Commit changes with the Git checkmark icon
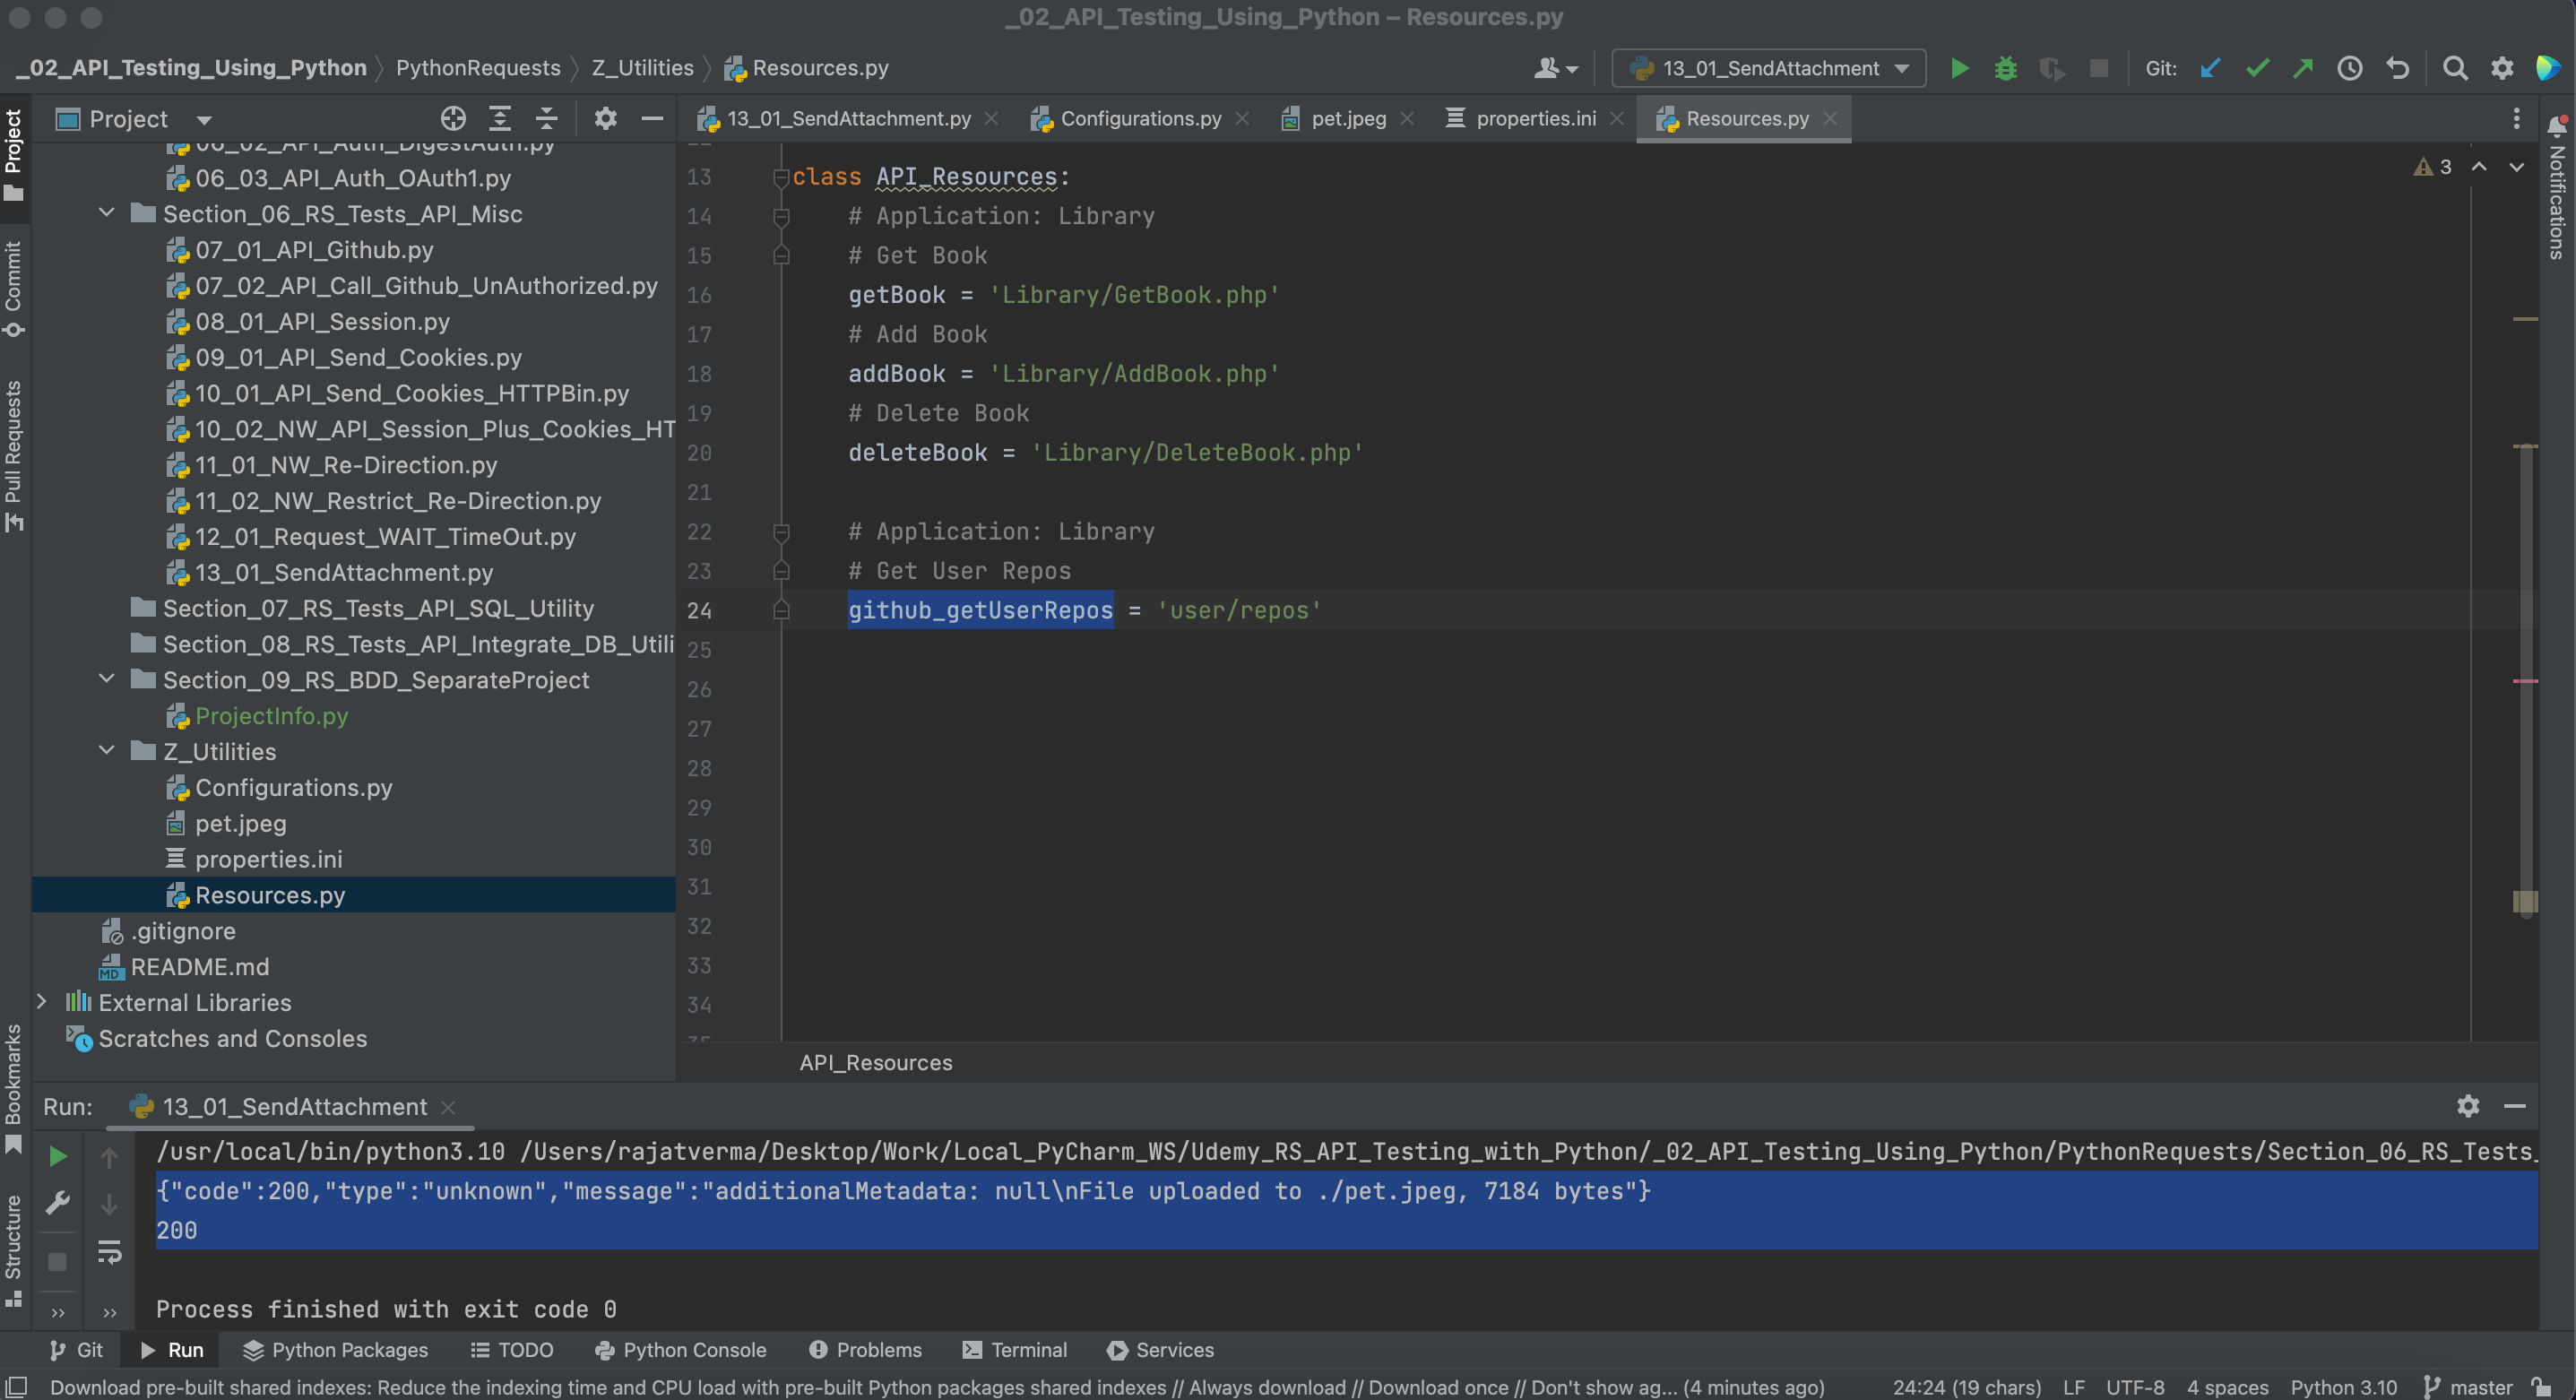 coord(2257,68)
